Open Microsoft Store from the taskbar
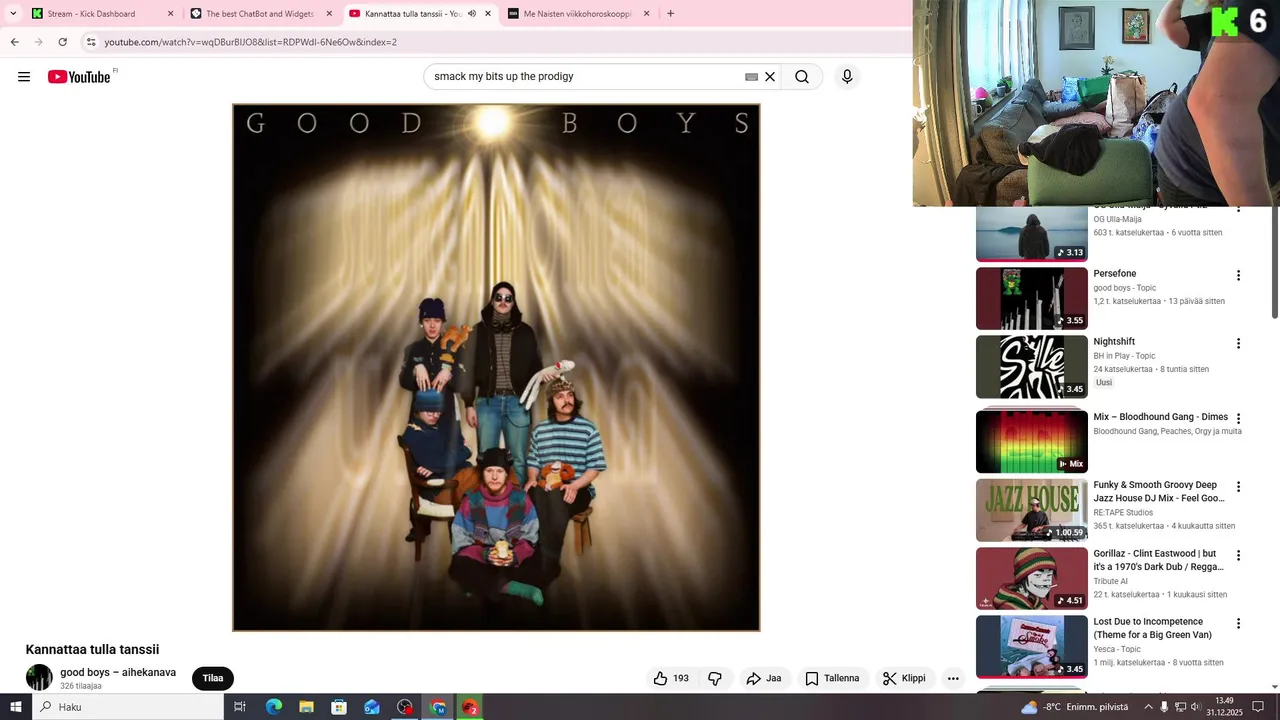This screenshot has height=720, width=1280. tap(339, 707)
